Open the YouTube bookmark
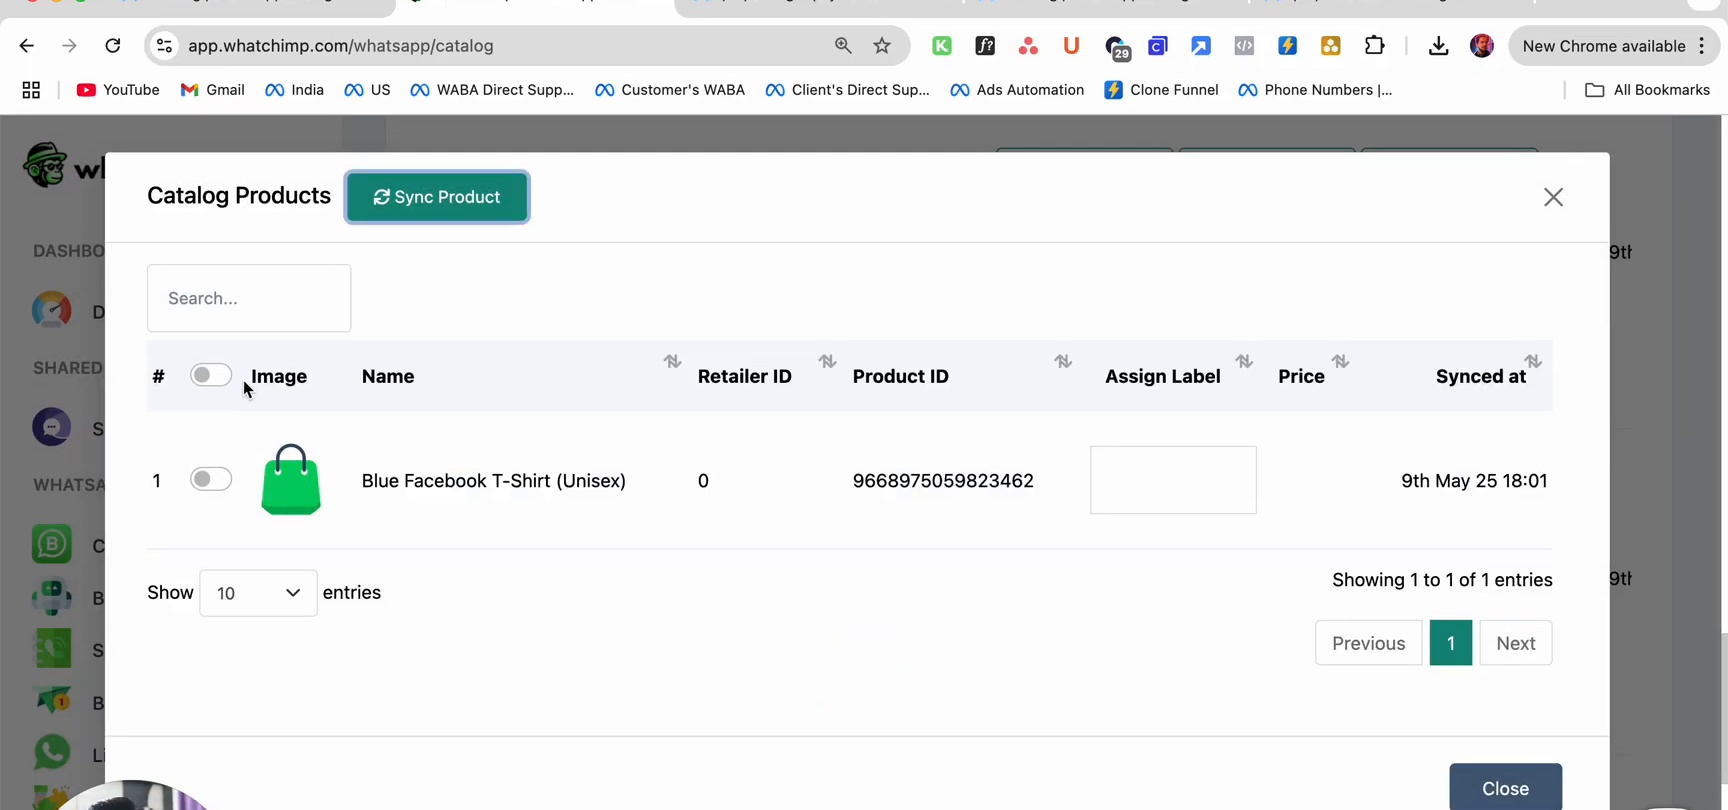 [x=118, y=90]
